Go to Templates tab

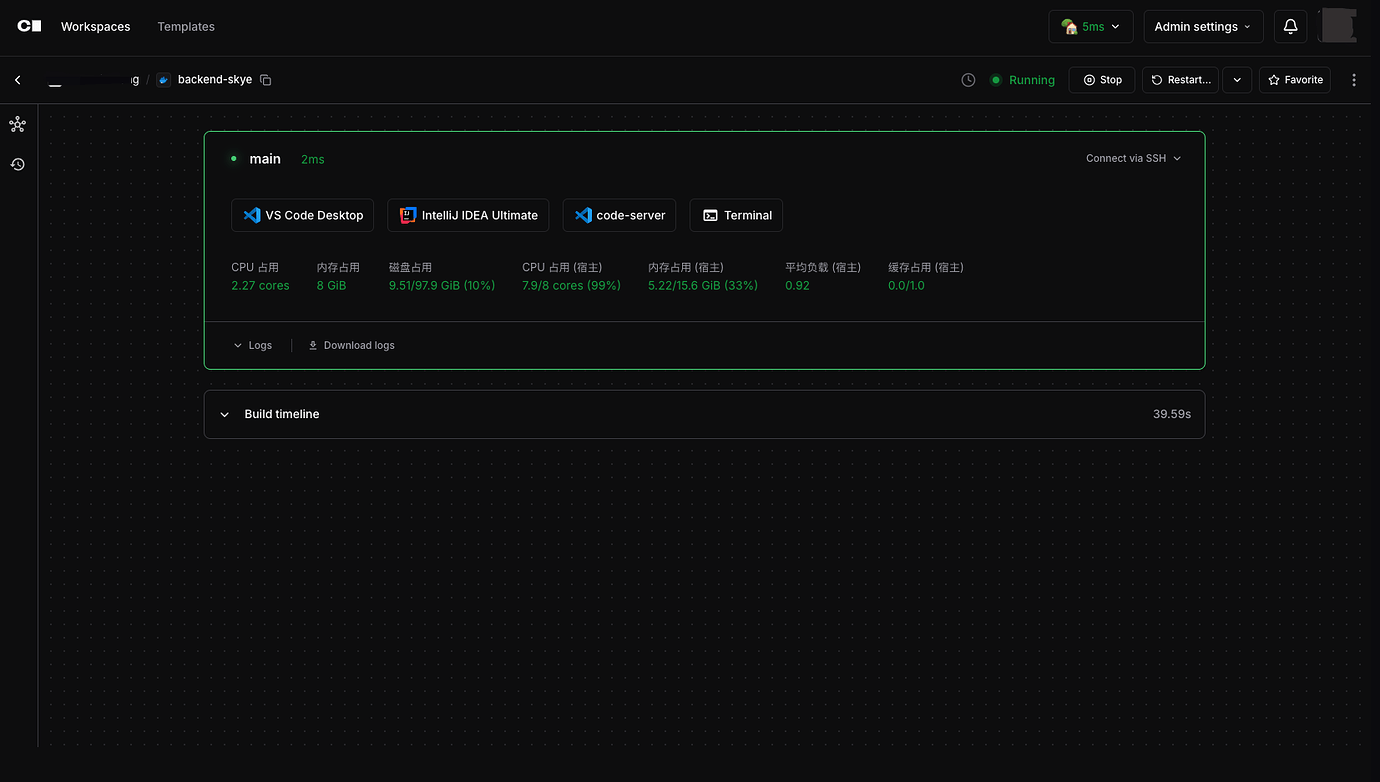point(186,27)
